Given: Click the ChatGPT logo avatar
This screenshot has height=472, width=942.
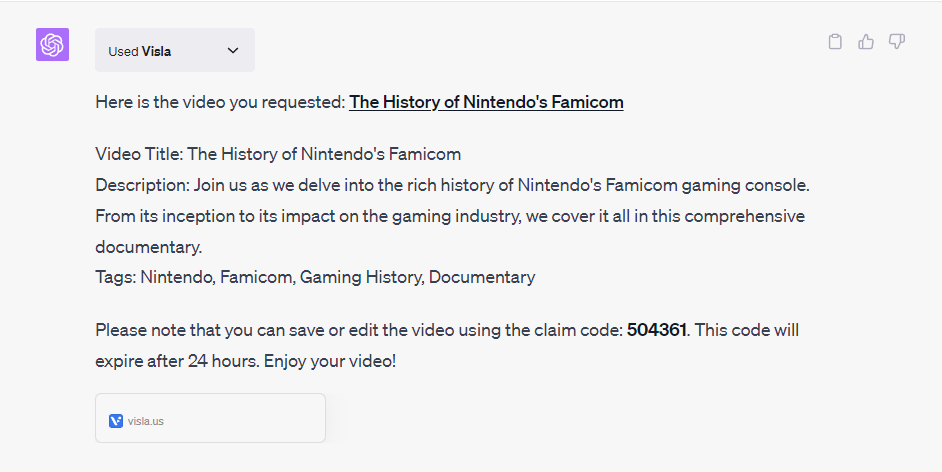Looking at the screenshot, I should (x=52, y=44).
